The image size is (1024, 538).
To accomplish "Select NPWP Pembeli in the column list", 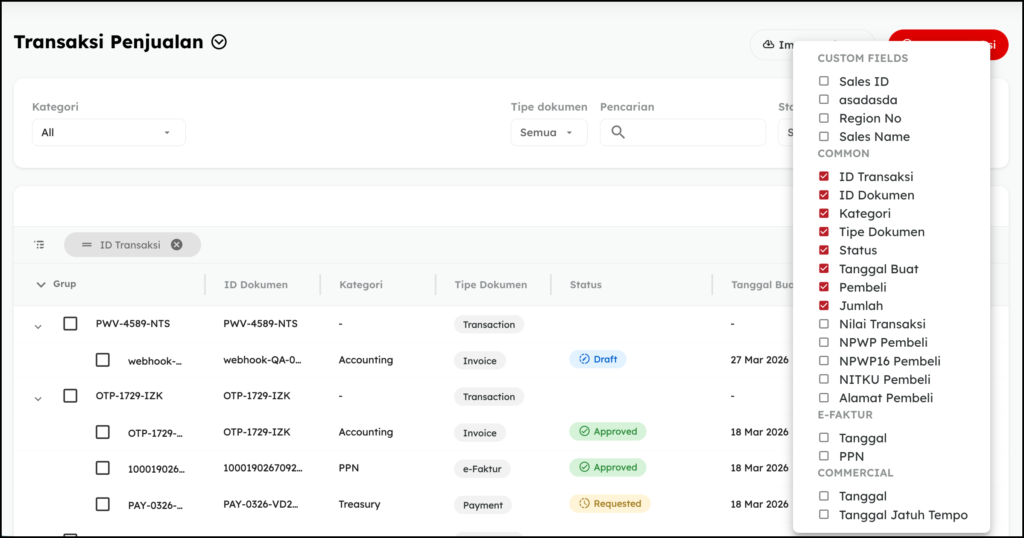I will (x=824, y=343).
